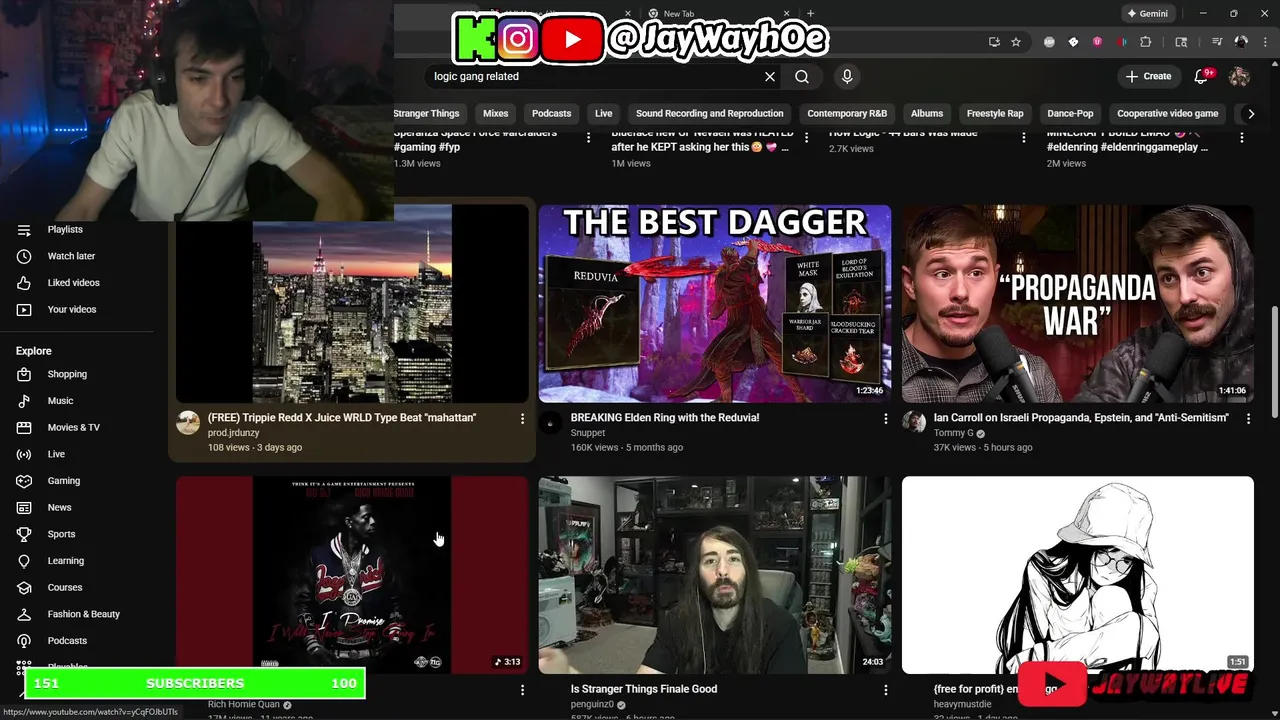
Task: Select Cooperative video game chip
Action: tap(1168, 114)
